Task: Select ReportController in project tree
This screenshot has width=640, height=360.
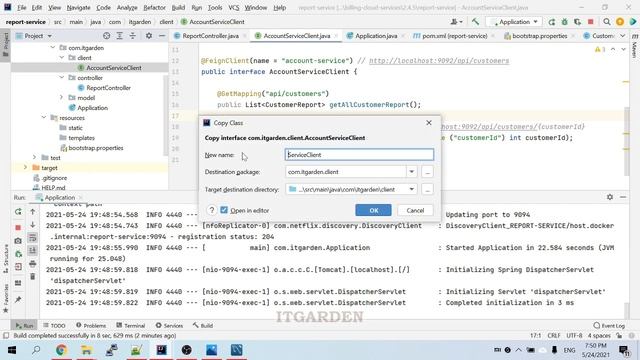Action: (108, 88)
